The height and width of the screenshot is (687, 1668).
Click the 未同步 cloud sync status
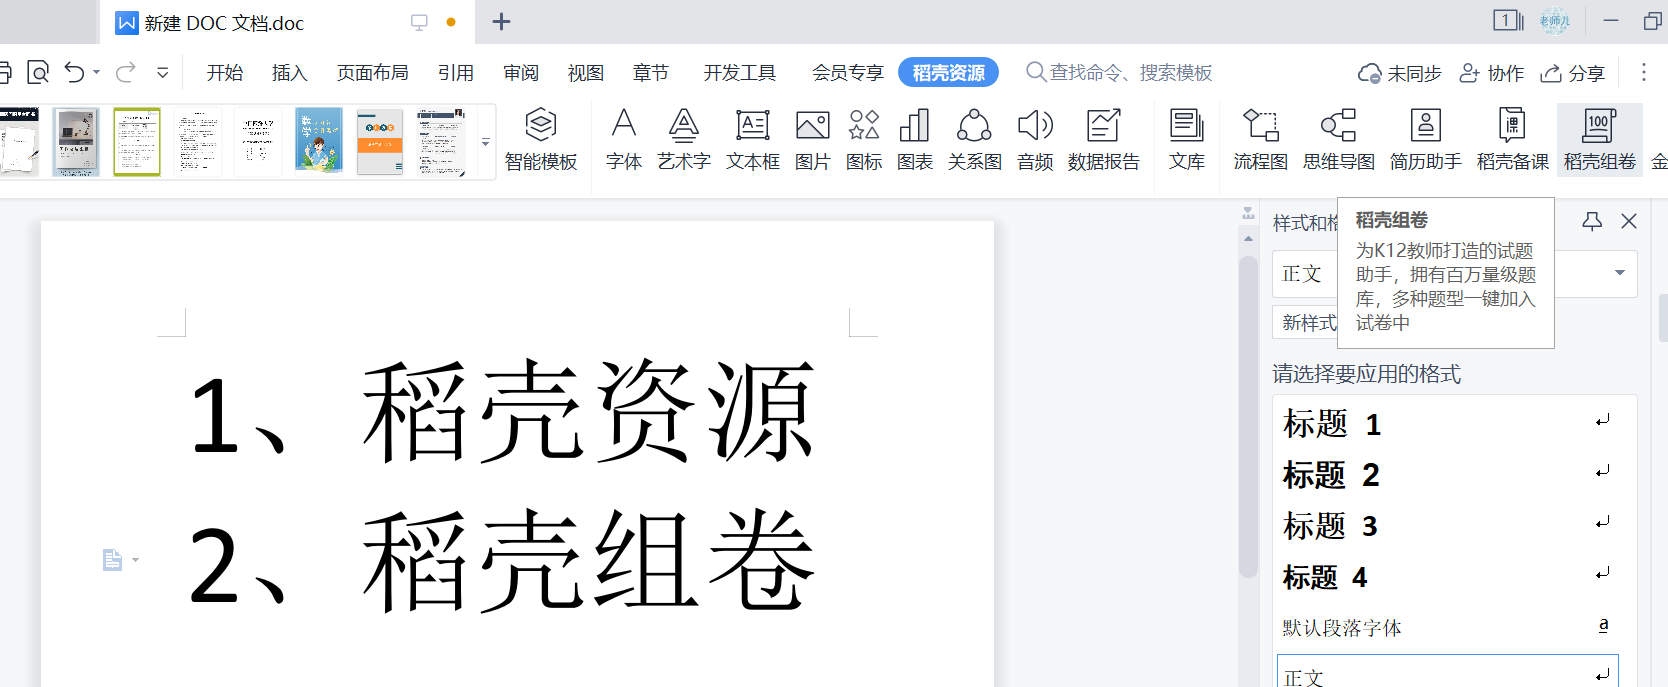[x=1399, y=73]
